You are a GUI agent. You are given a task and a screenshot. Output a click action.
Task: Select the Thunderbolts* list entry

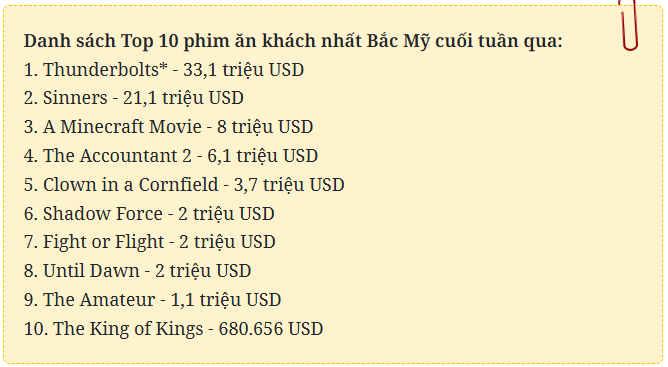pos(164,70)
